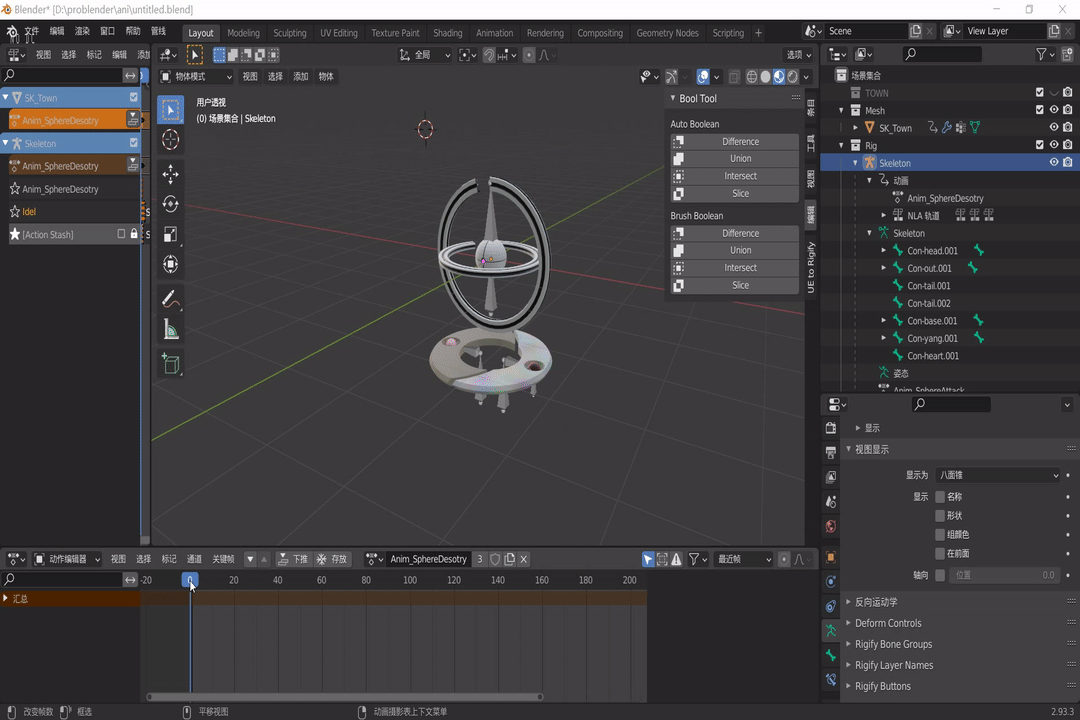Open the Action Editor mode dropdown
This screenshot has width=1080, height=720.
pyautogui.click(x=67, y=559)
